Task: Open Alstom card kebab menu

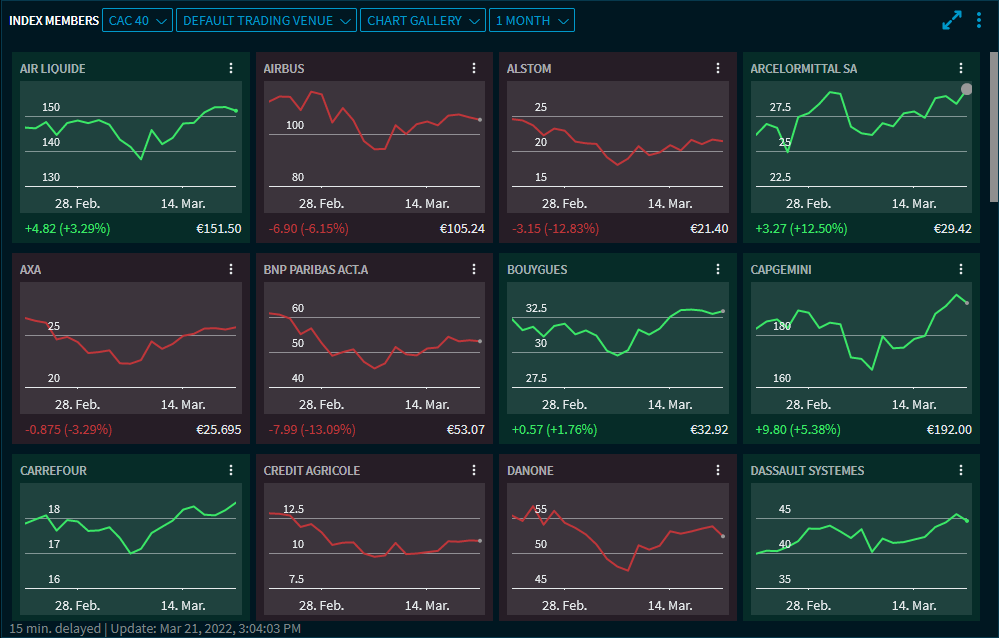Action: point(718,68)
